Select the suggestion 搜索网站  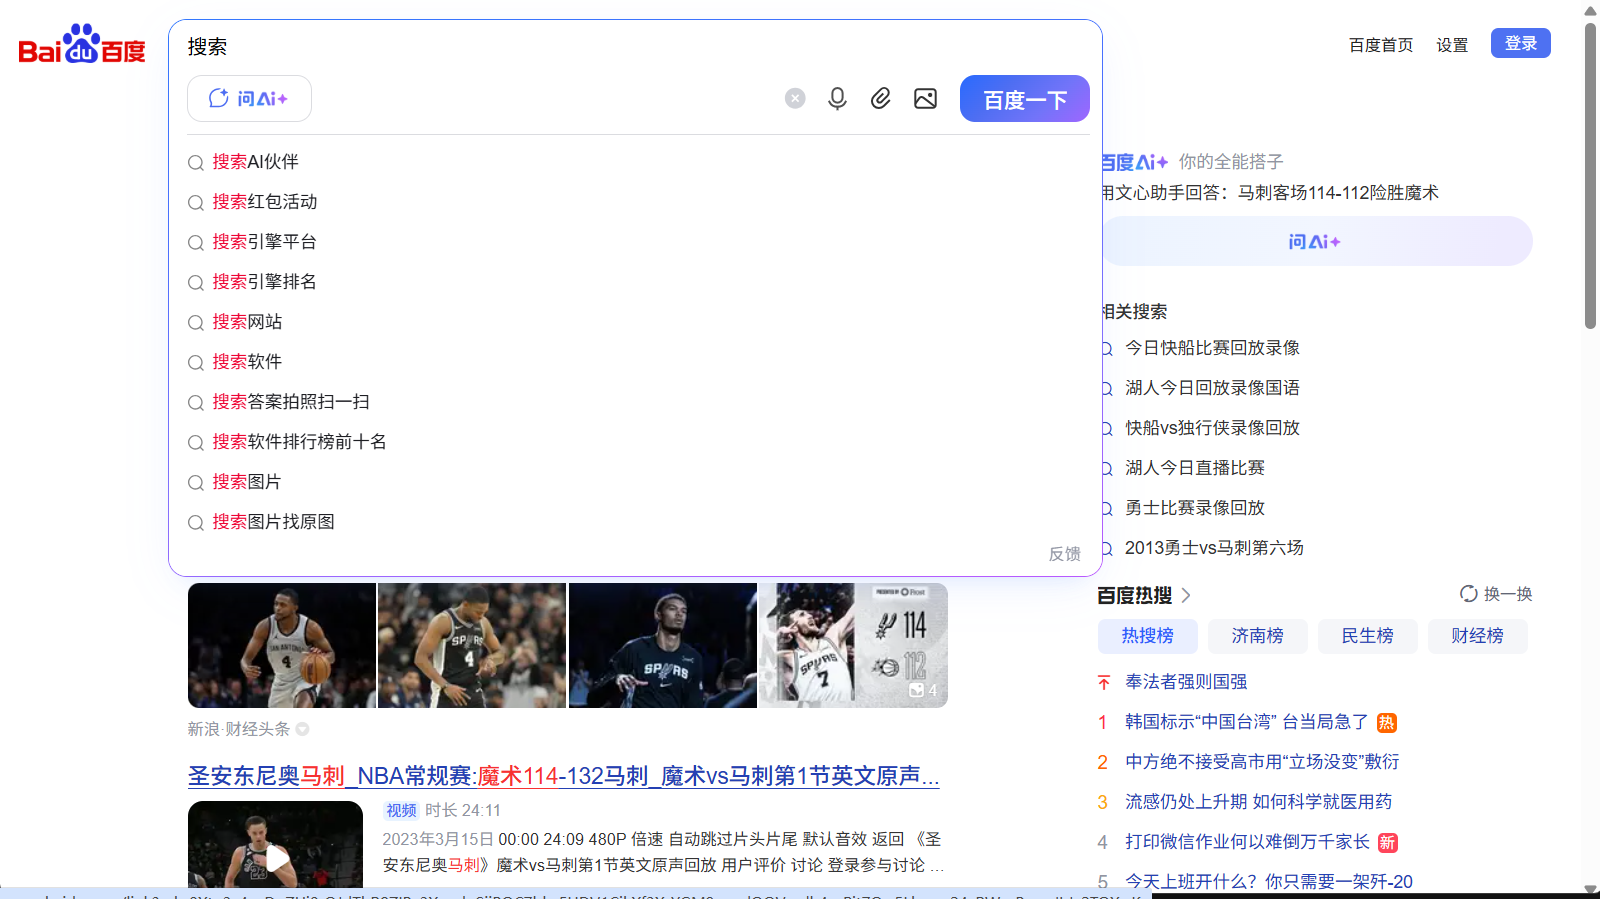247,322
